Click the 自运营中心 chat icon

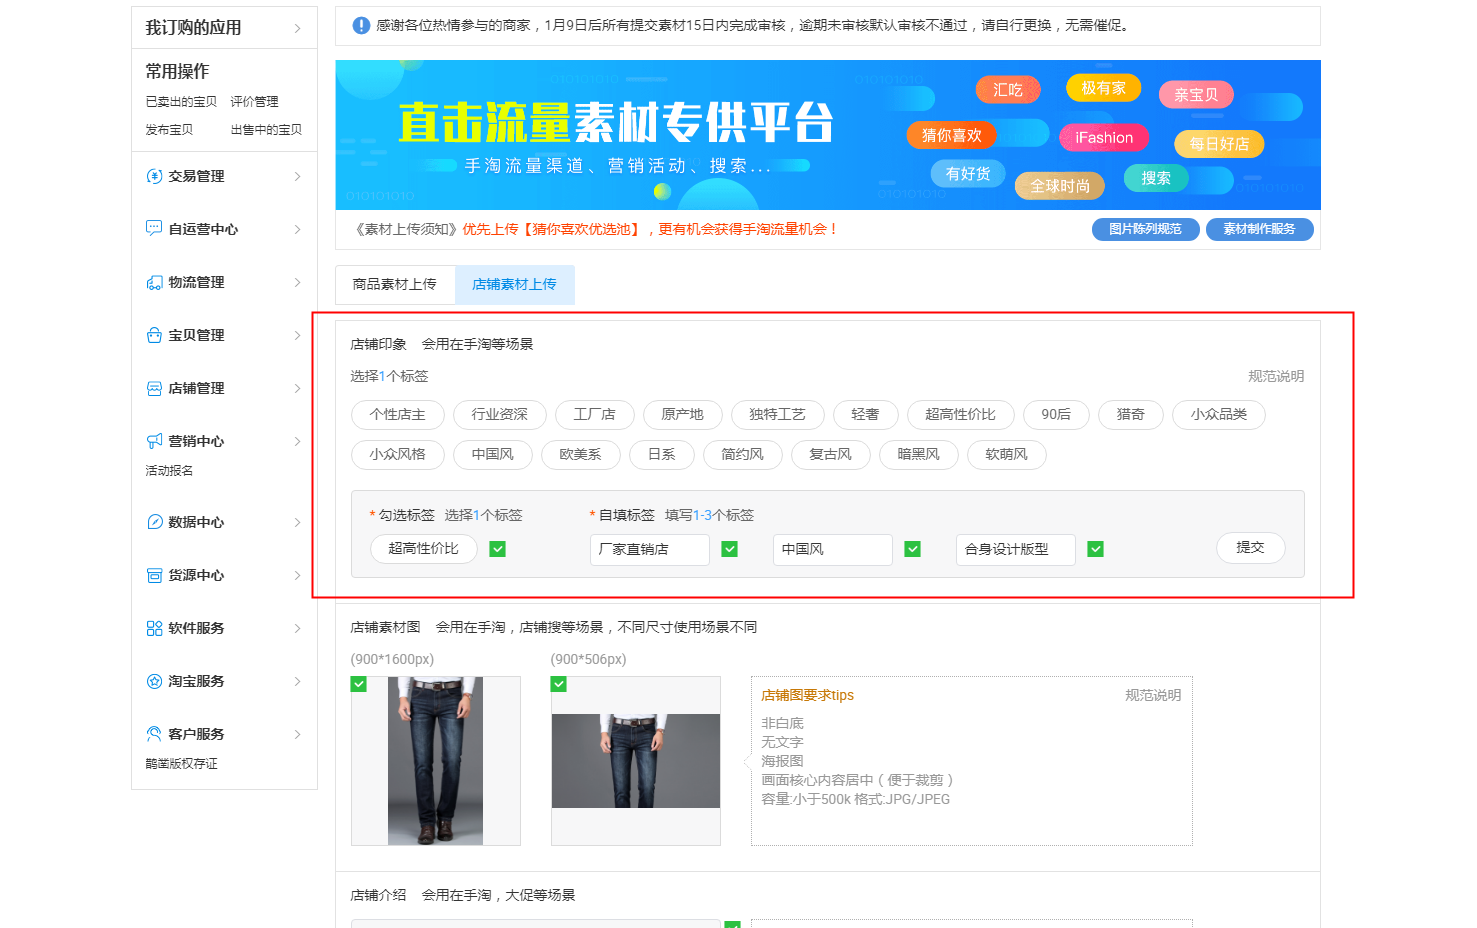[x=154, y=229]
